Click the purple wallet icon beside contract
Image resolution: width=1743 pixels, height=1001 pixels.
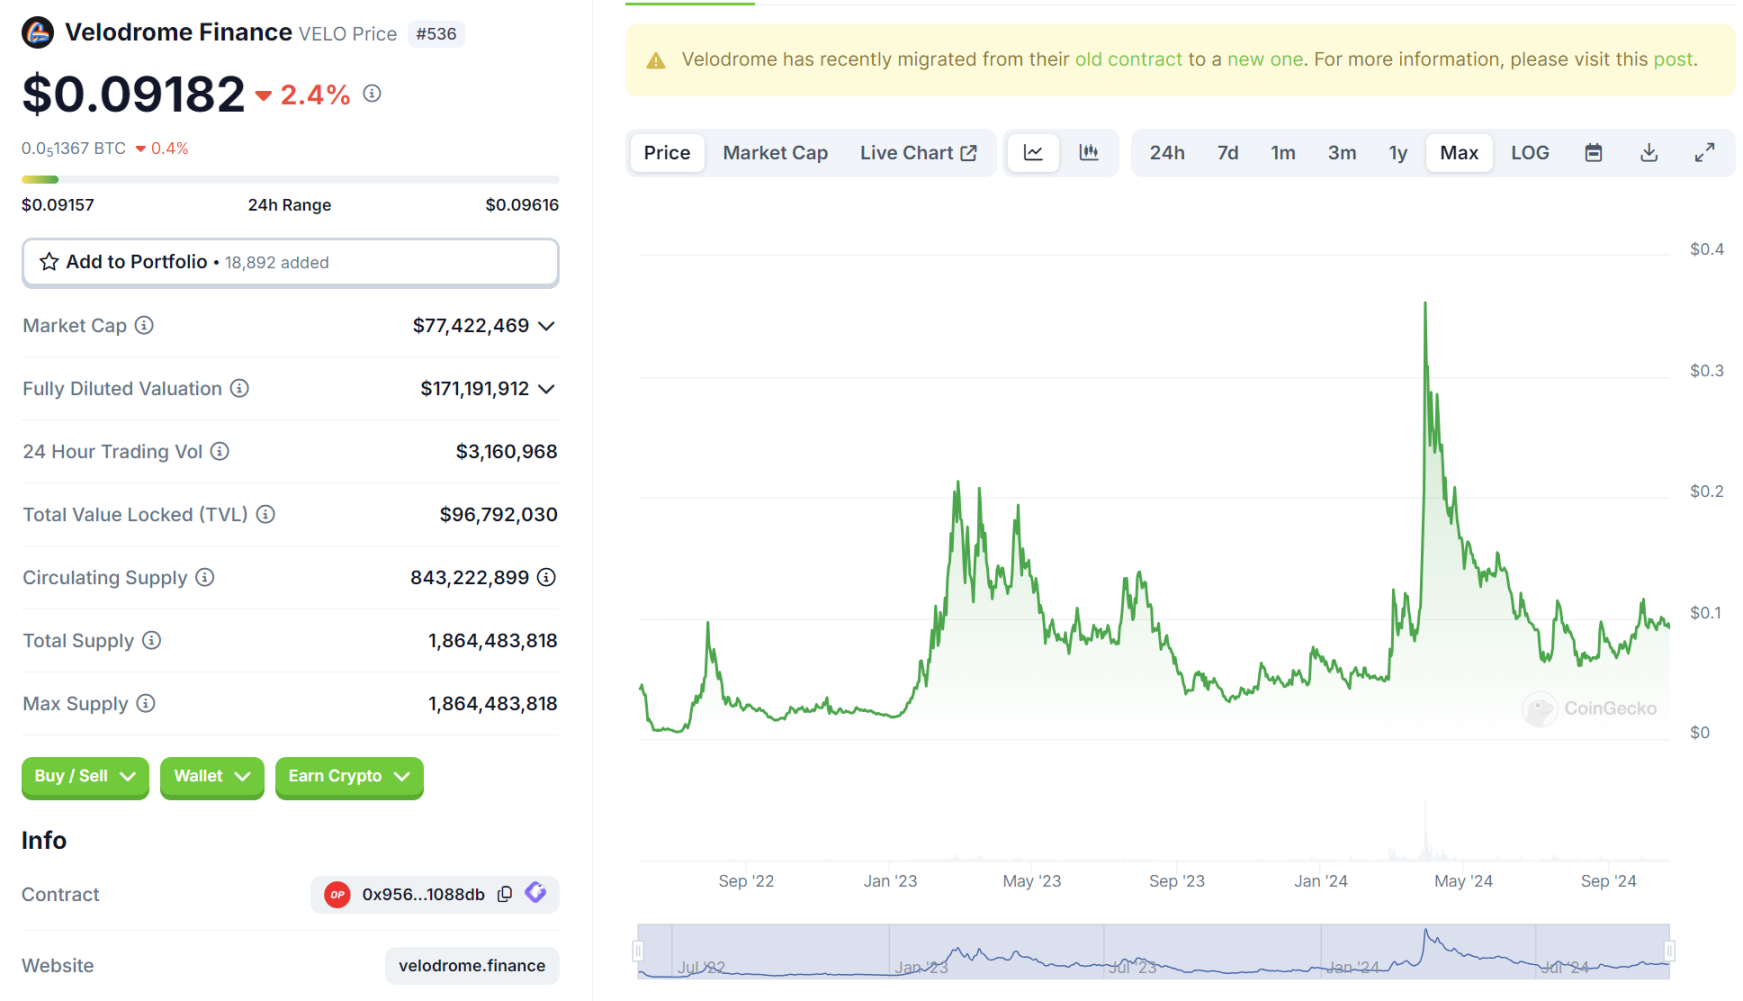coord(536,893)
